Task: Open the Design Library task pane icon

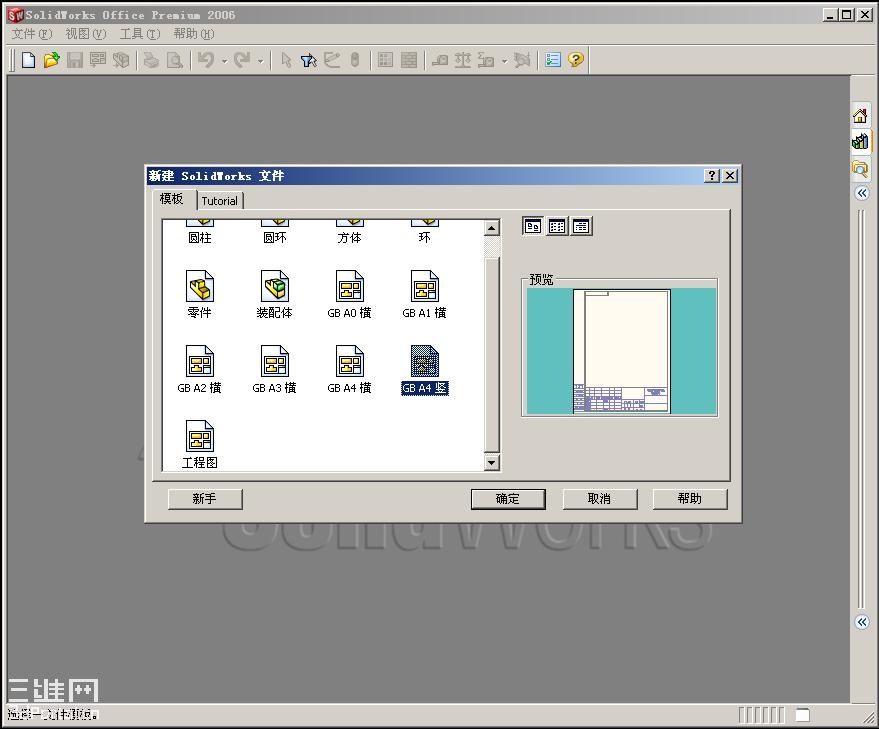Action: tap(860, 141)
